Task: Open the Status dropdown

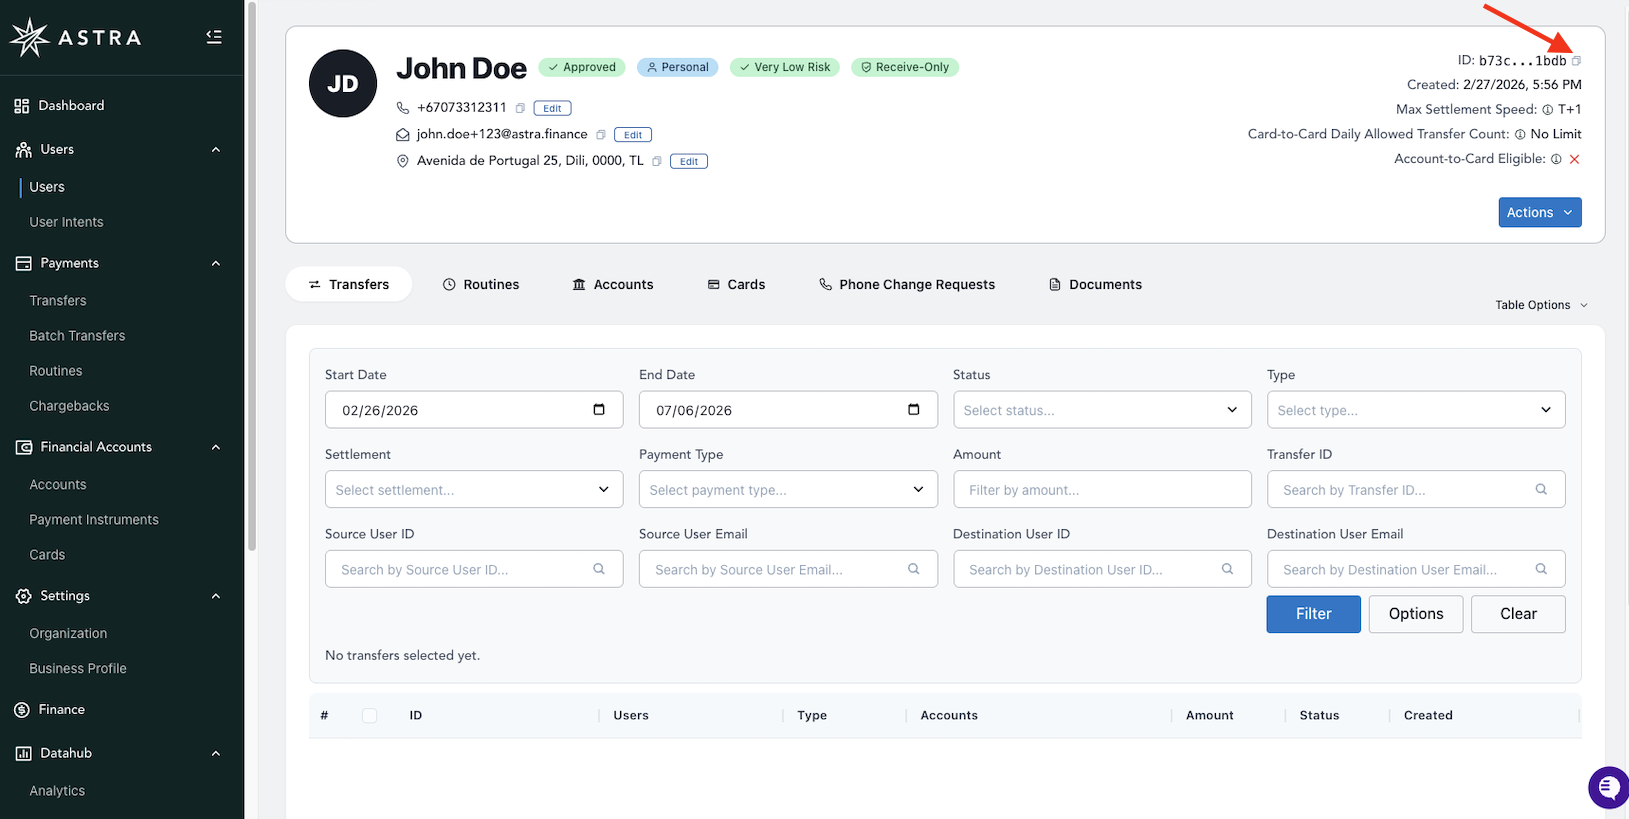Action: coord(1102,410)
